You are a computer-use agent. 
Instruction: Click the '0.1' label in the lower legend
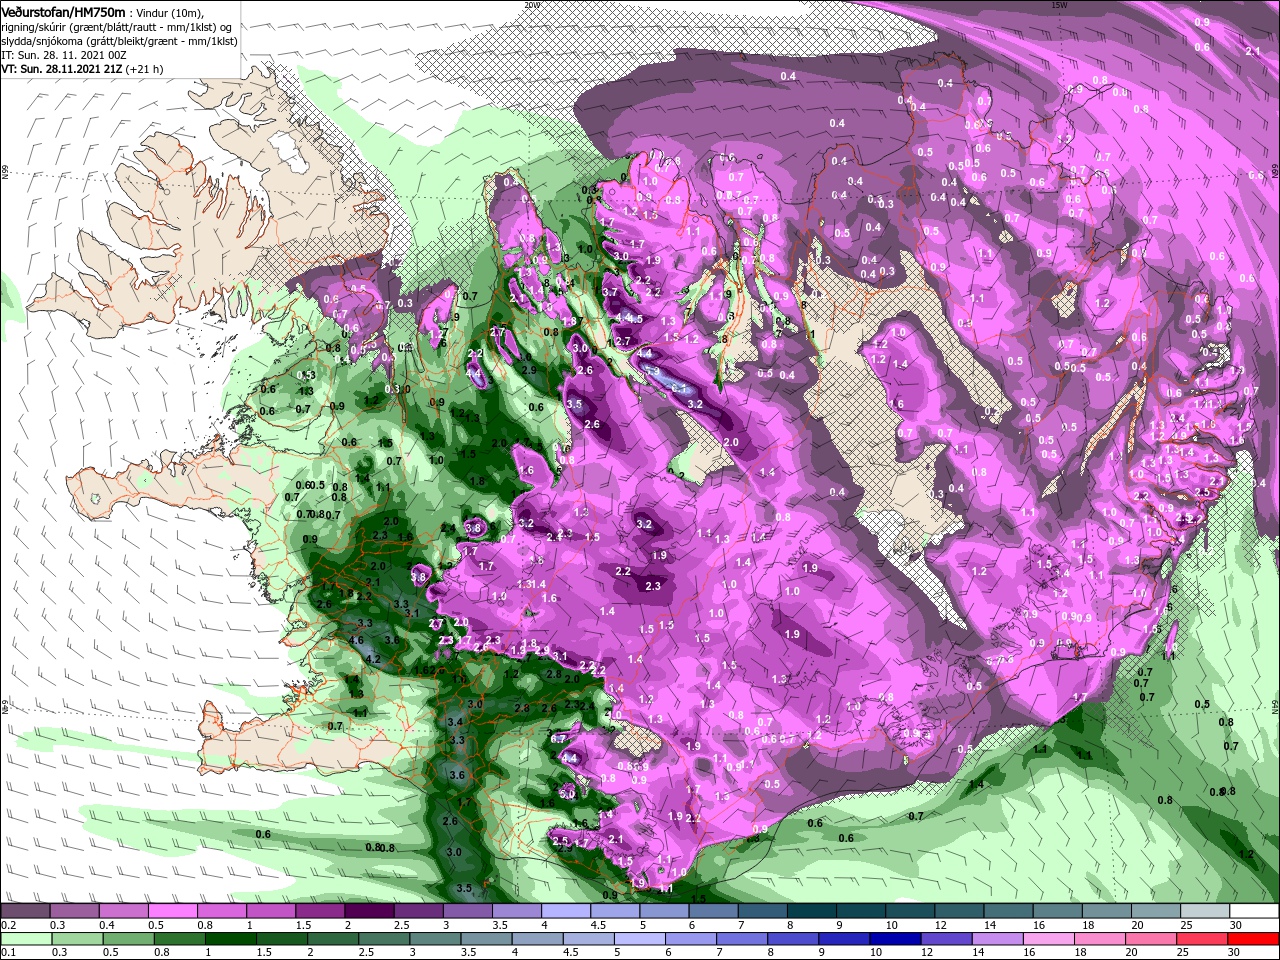(x=7, y=952)
